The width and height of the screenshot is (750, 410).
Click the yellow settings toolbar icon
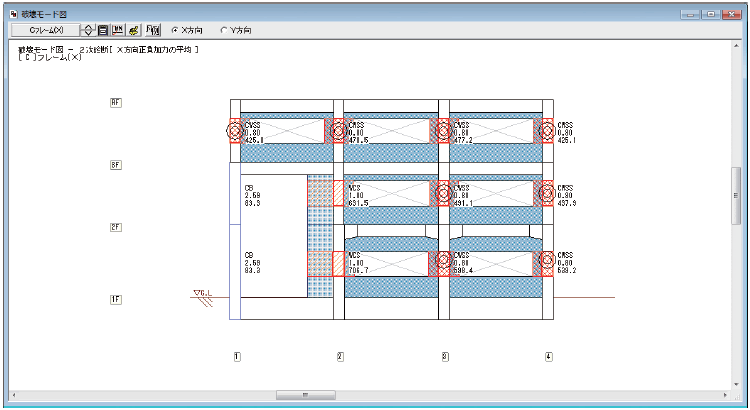134,30
